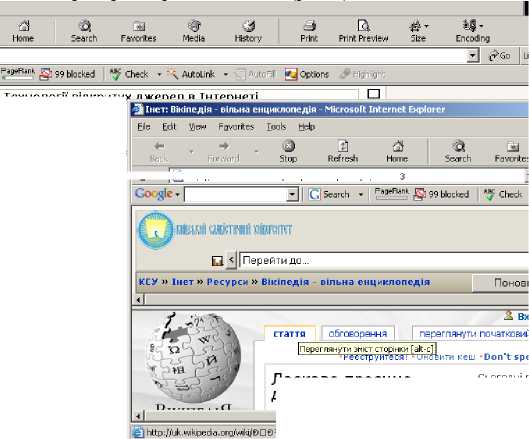
Task: Click checkbox icon beside back window heading
Action: (373, 94)
